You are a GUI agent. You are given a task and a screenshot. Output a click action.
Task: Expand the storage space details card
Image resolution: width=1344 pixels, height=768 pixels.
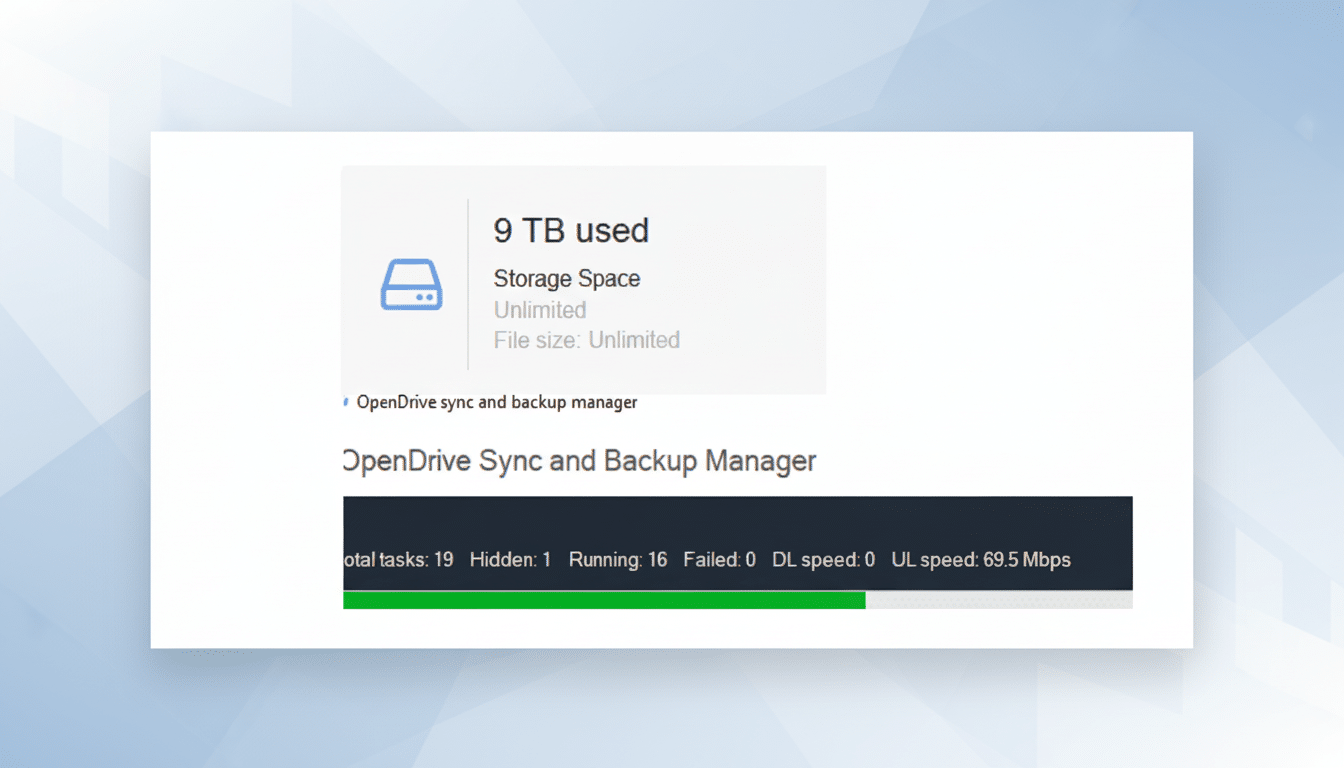pyautogui.click(x=584, y=280)
